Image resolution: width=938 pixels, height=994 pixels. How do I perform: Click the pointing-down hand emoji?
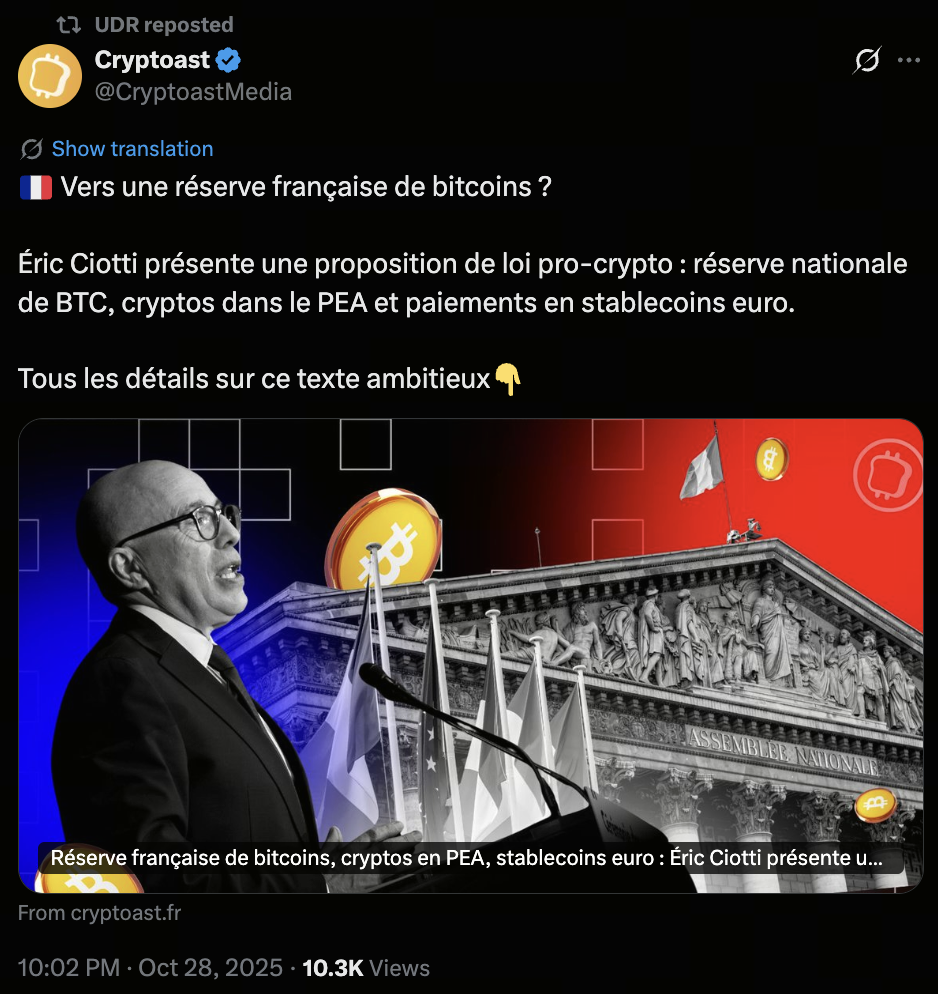[508, 379]
